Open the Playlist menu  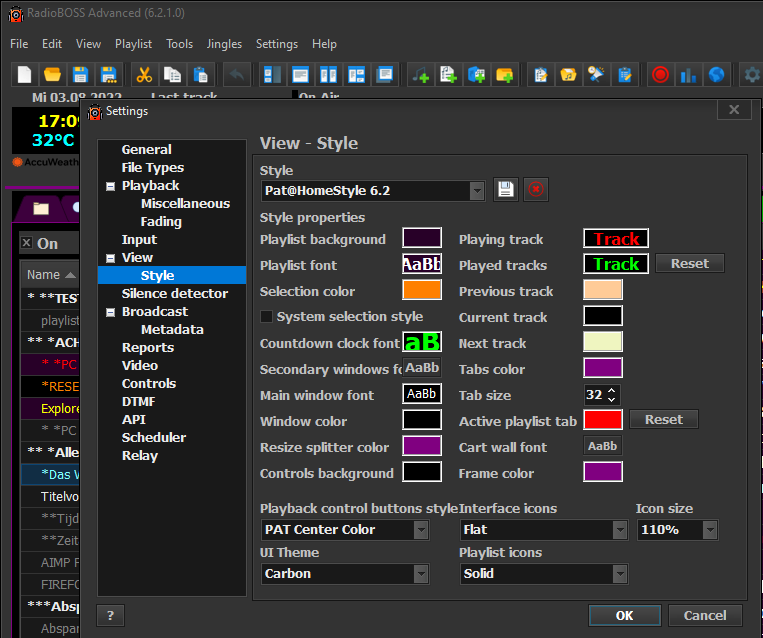click(133, 44)
